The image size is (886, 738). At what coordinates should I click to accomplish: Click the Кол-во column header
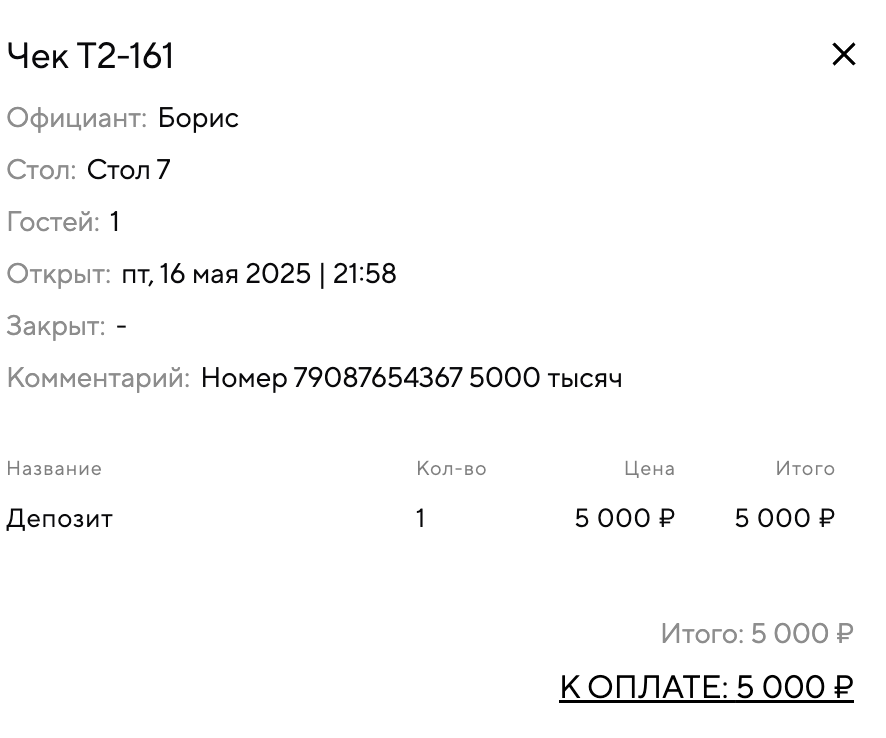(x=451, y=468)
